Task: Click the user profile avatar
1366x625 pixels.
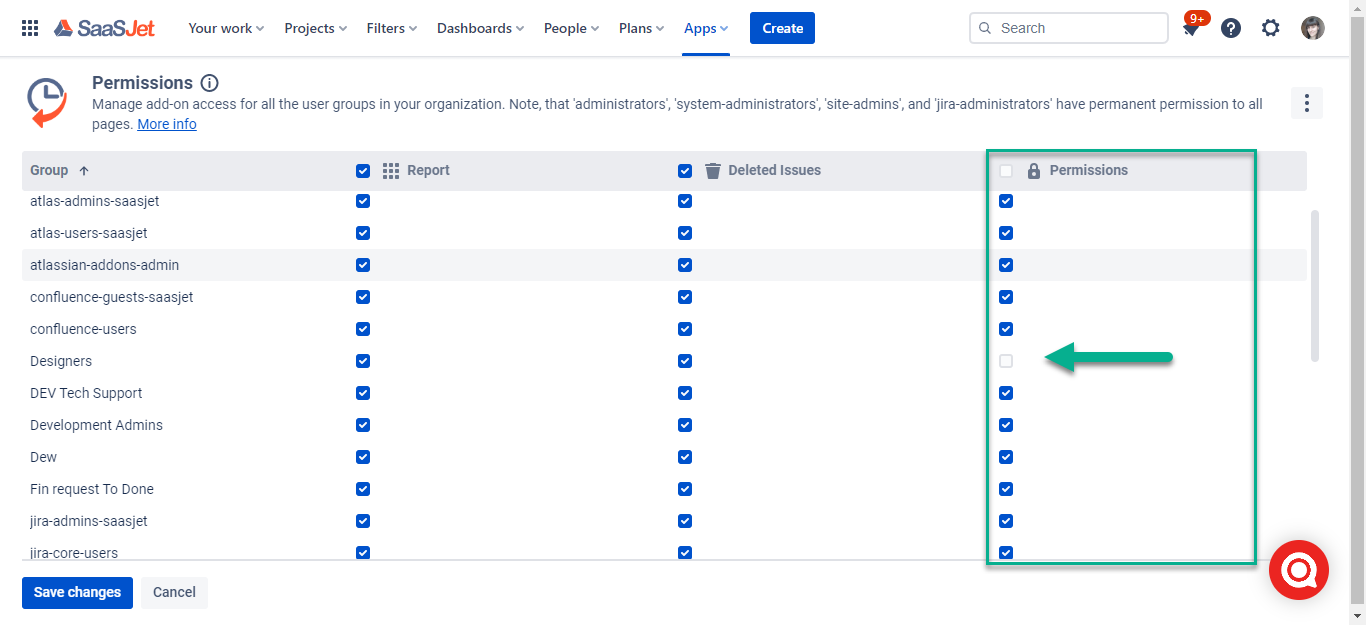Action: coord(1312,28)
